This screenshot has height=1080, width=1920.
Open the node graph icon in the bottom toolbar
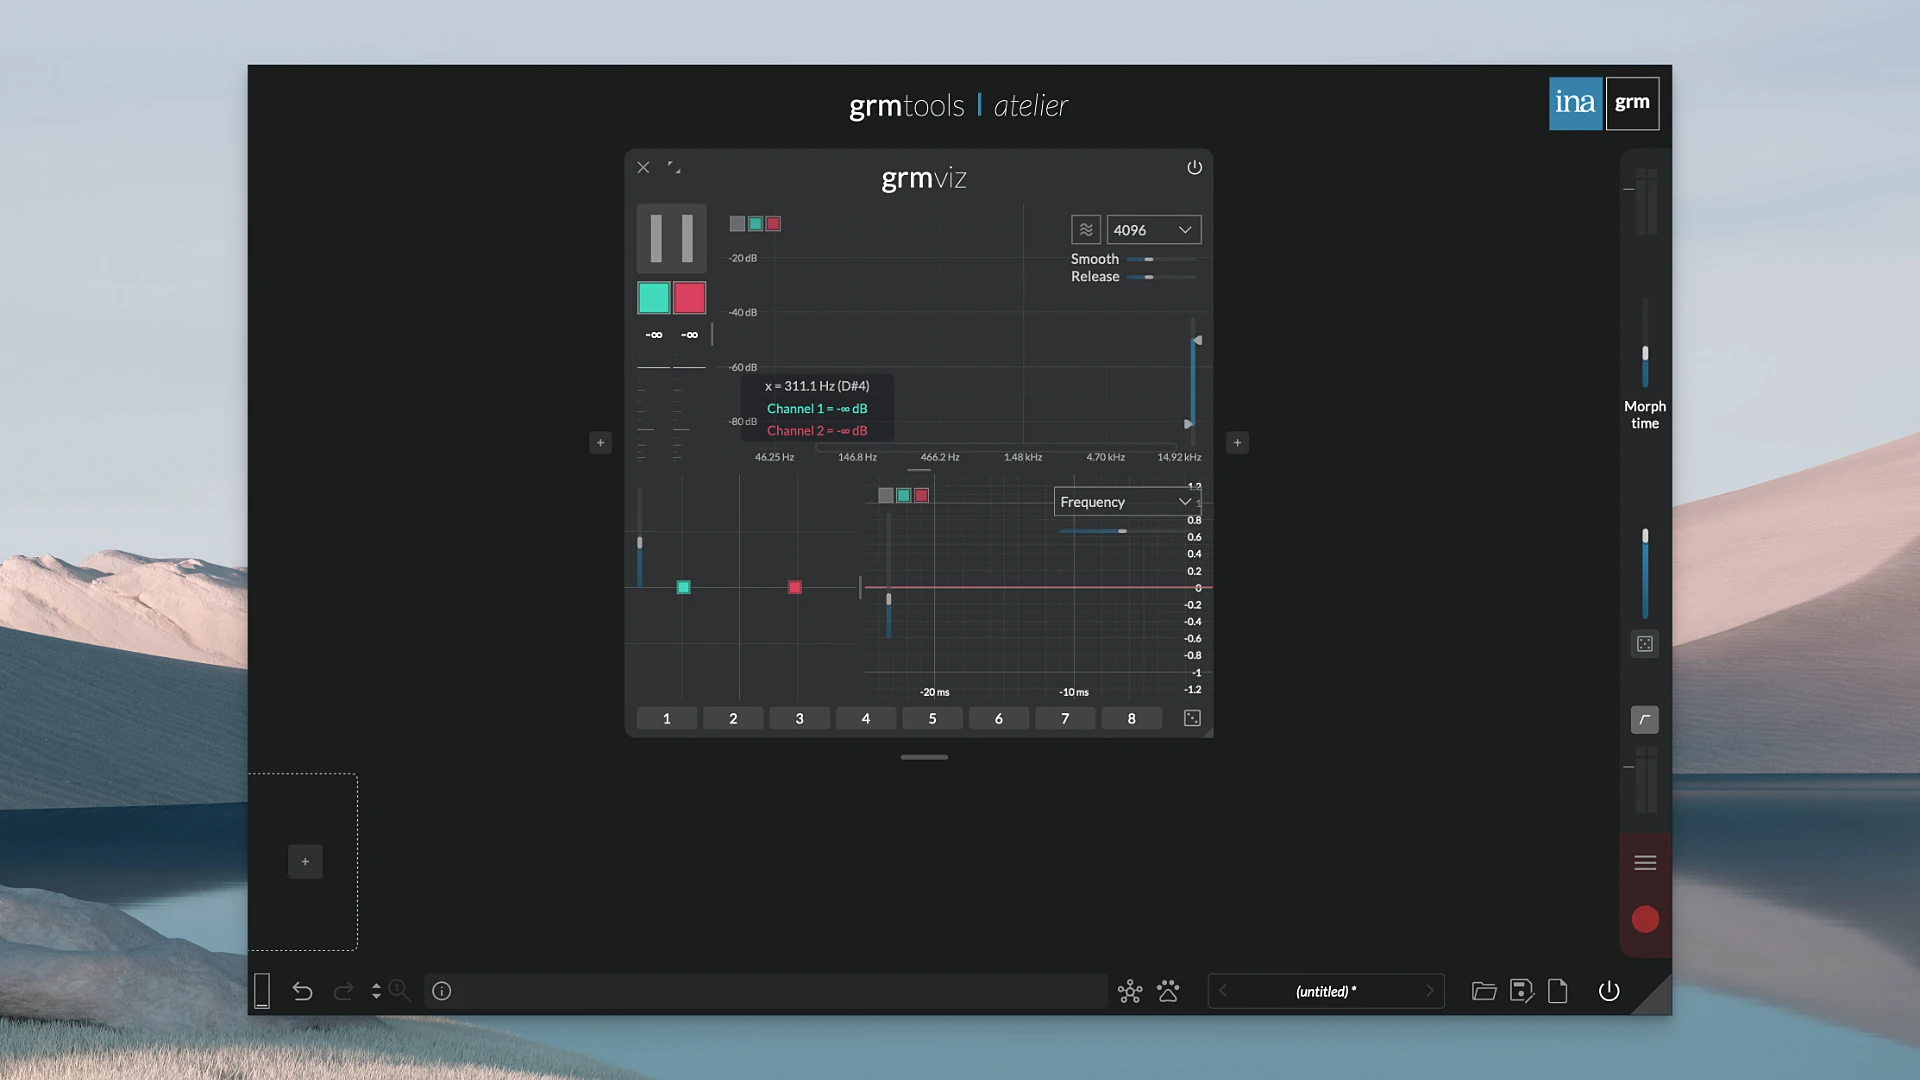tap(1130, 991)
